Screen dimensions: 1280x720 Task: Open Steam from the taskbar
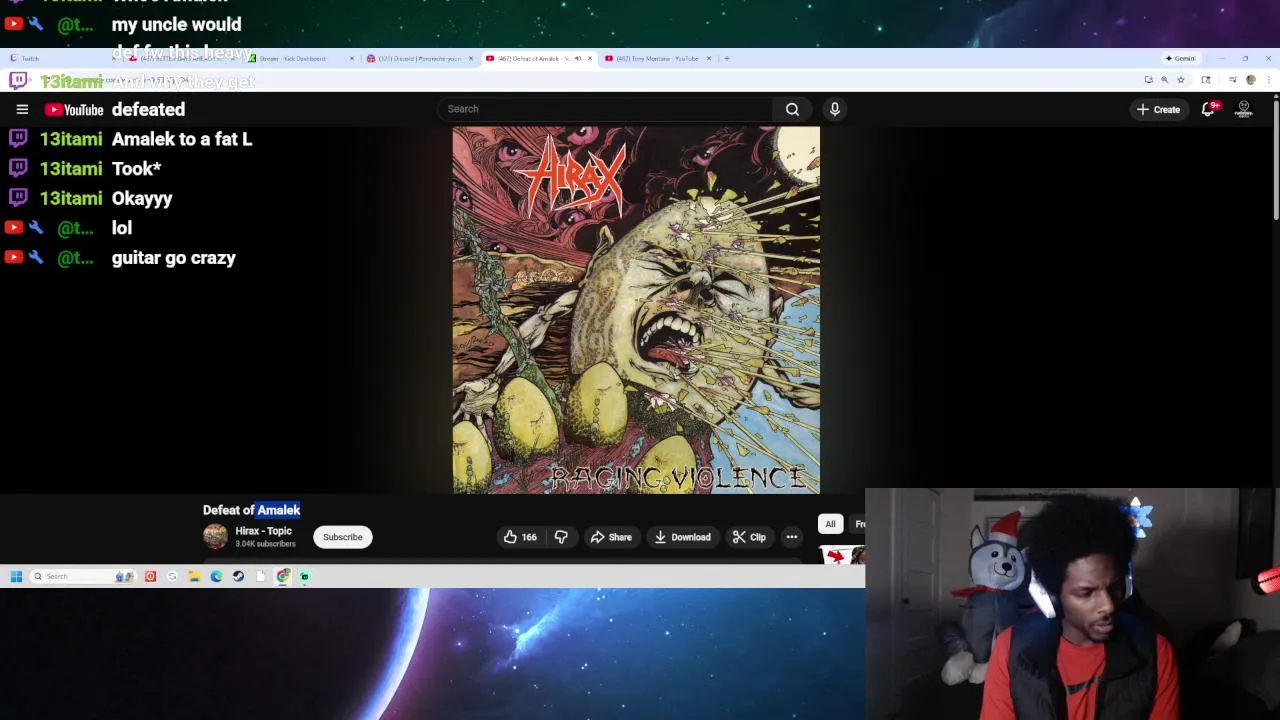[x=238, y=576]
